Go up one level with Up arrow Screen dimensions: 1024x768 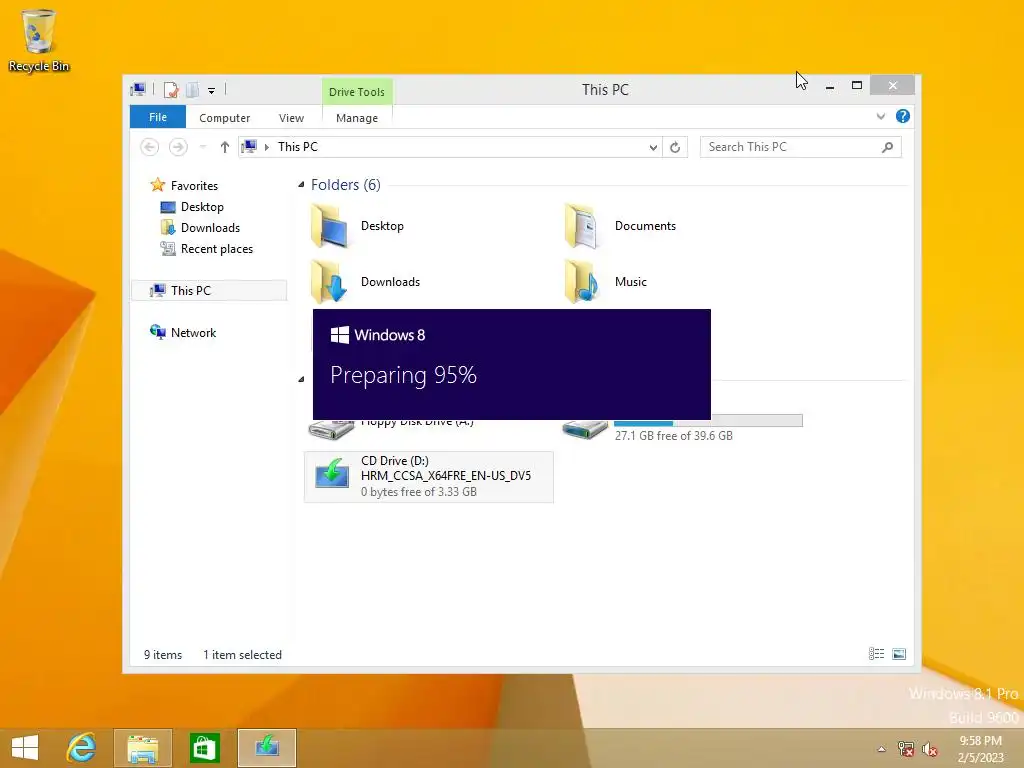225,147
